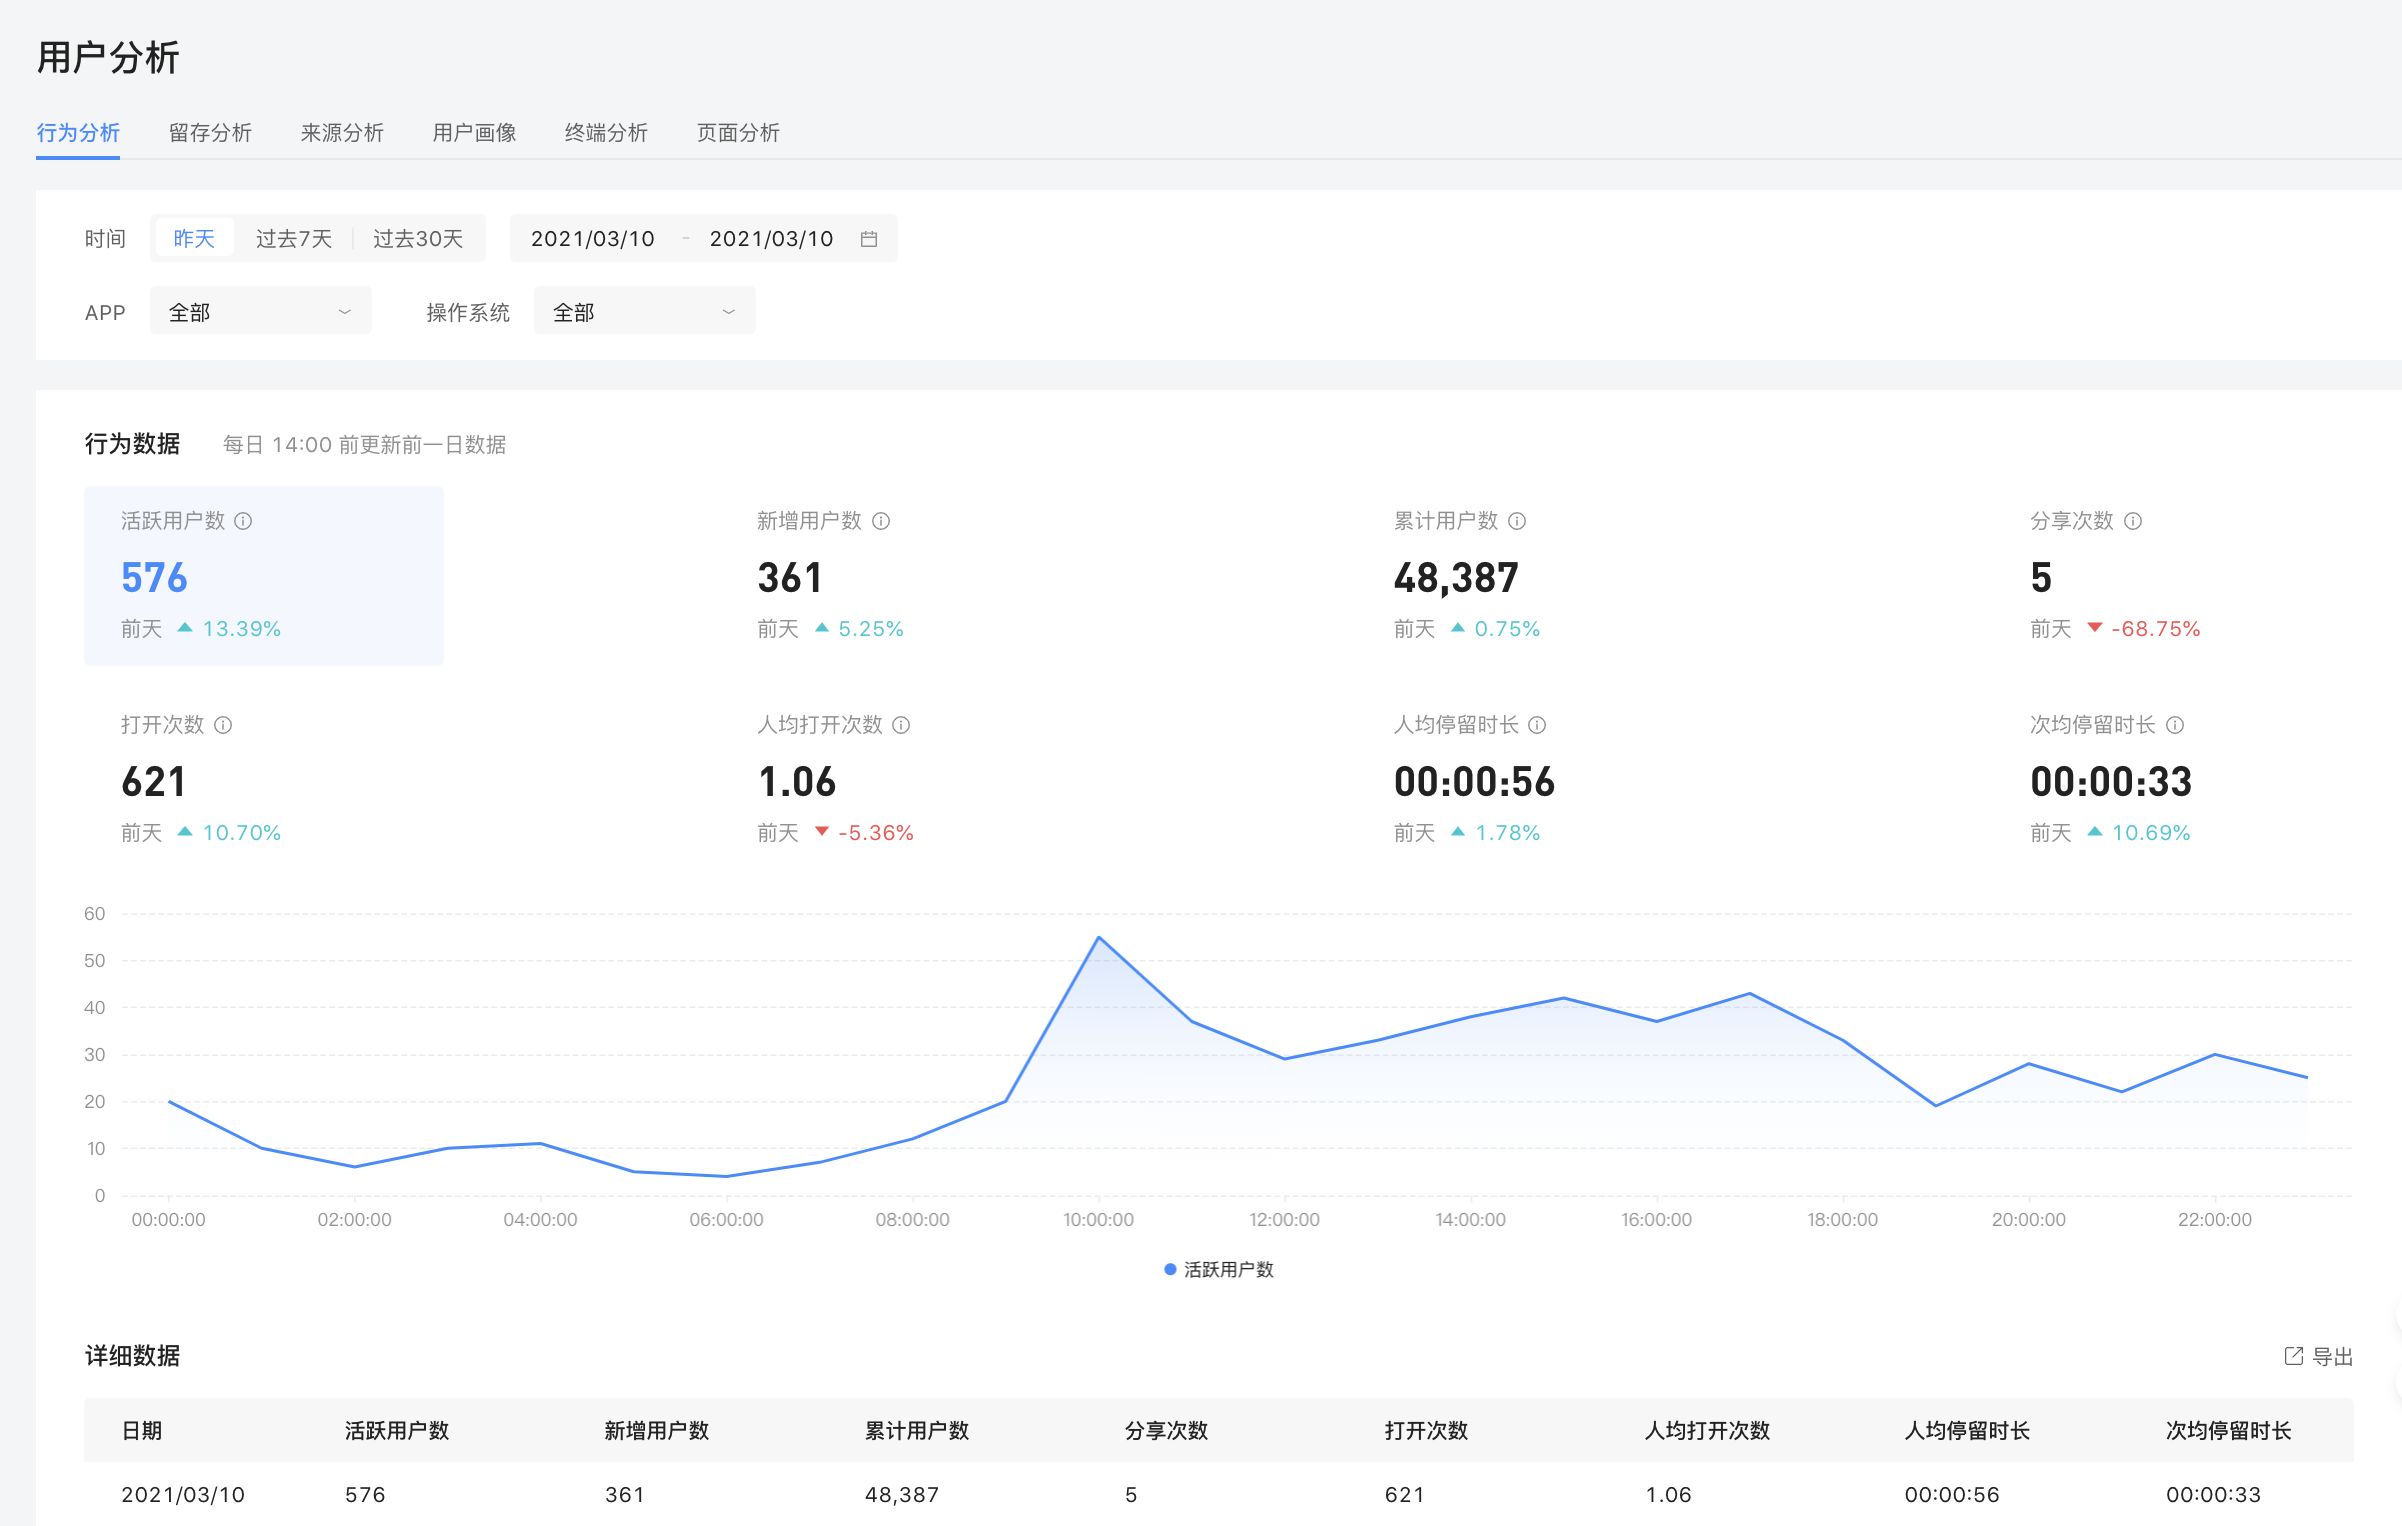2402x1526 pixels.
Task: Select the 过去7天 time range option
Action: 293,238
